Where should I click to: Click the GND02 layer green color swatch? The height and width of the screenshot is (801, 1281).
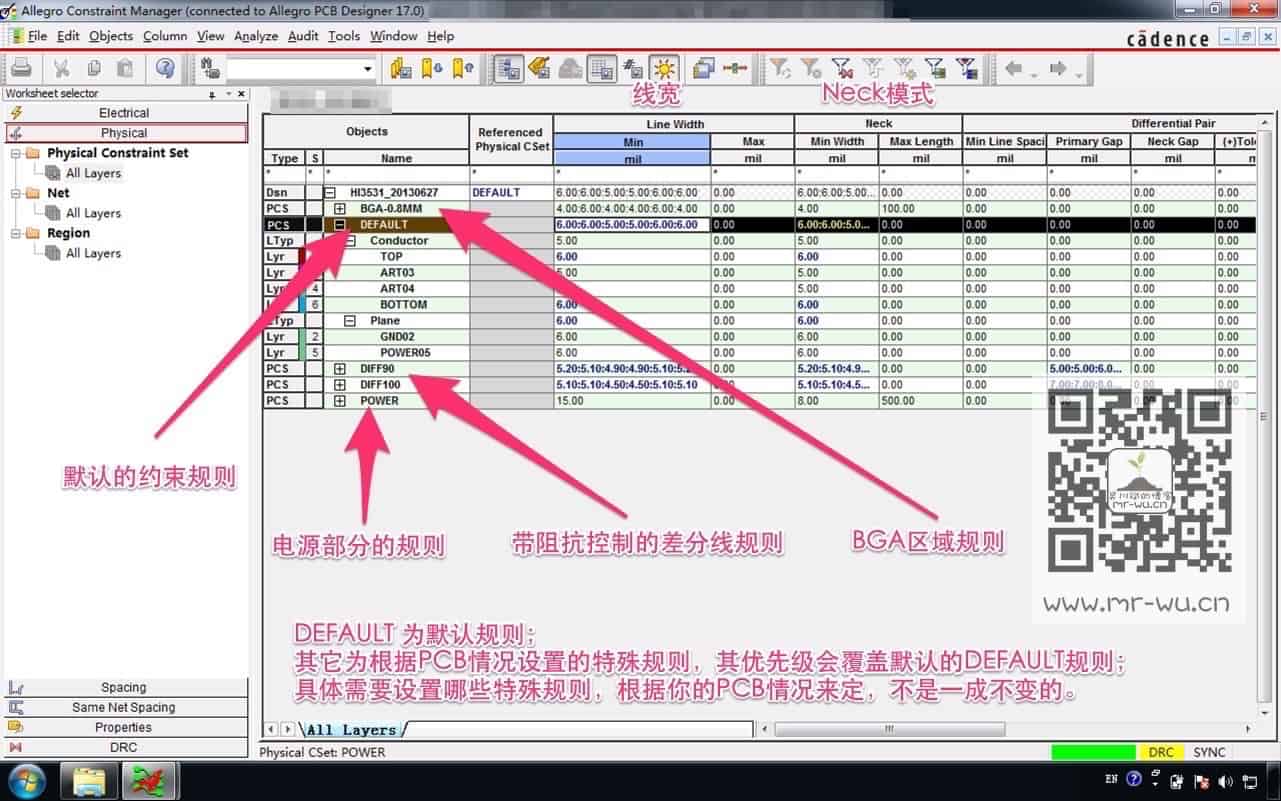tap(302, 337)
